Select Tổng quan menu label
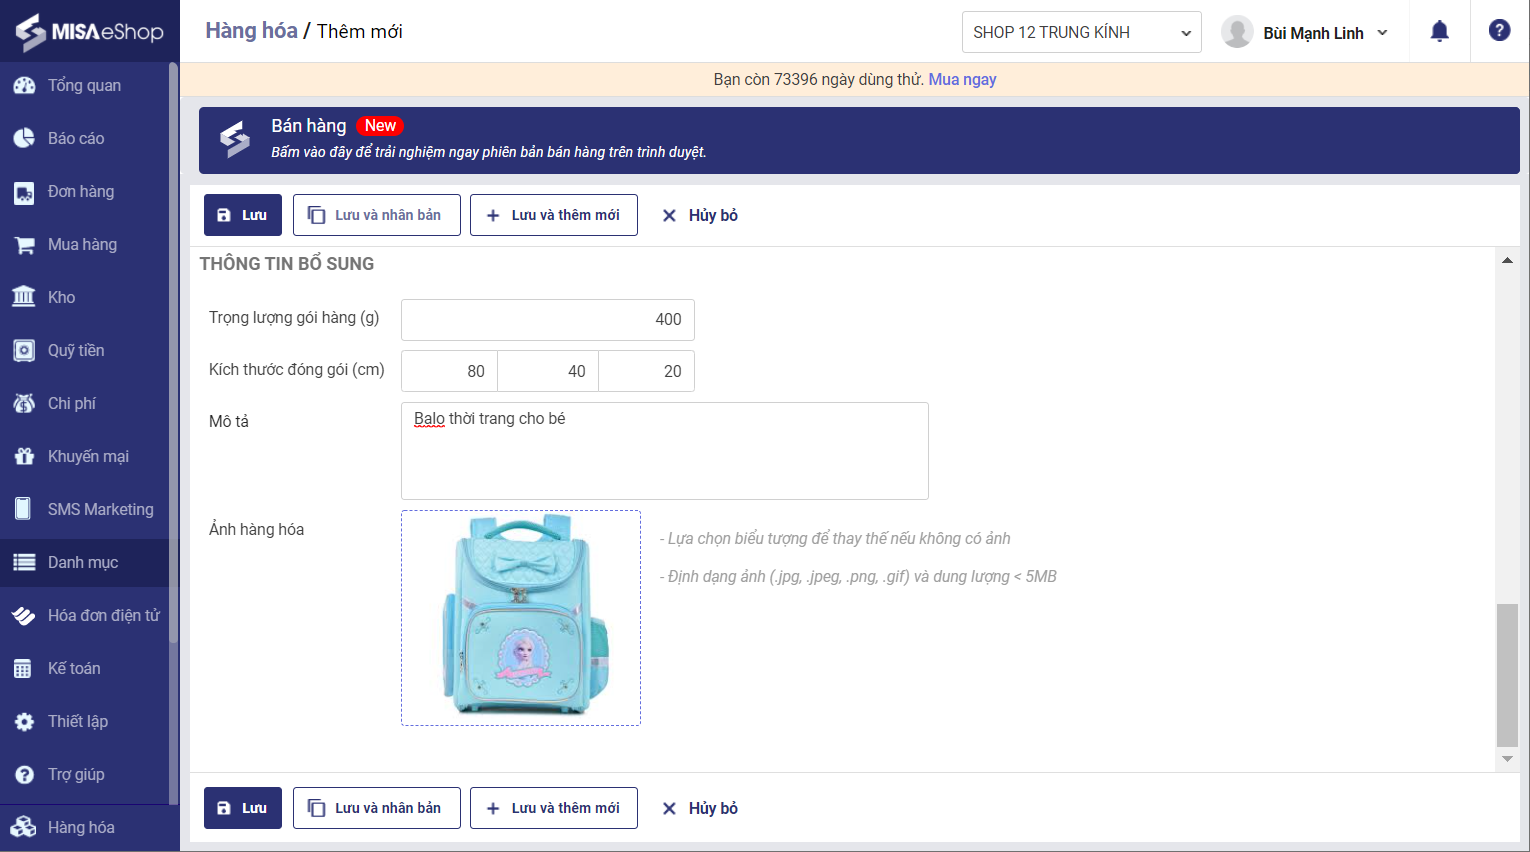 tap(84, 86)
